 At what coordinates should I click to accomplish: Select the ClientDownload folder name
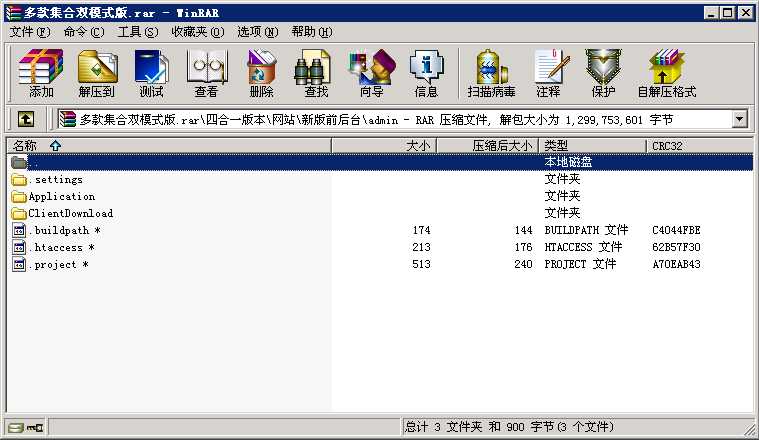(x=71, y=213)
